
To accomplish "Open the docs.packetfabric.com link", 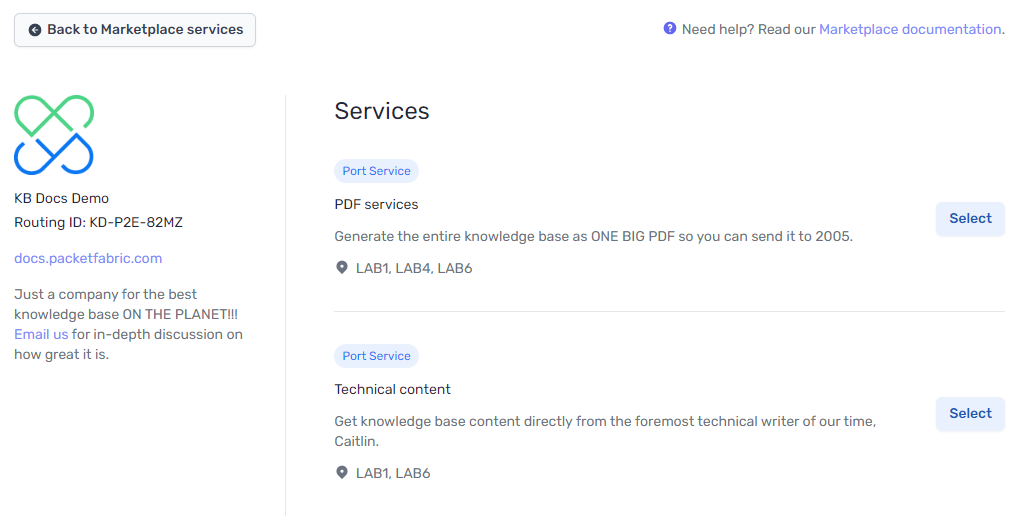I will click(x=88, y=258).
